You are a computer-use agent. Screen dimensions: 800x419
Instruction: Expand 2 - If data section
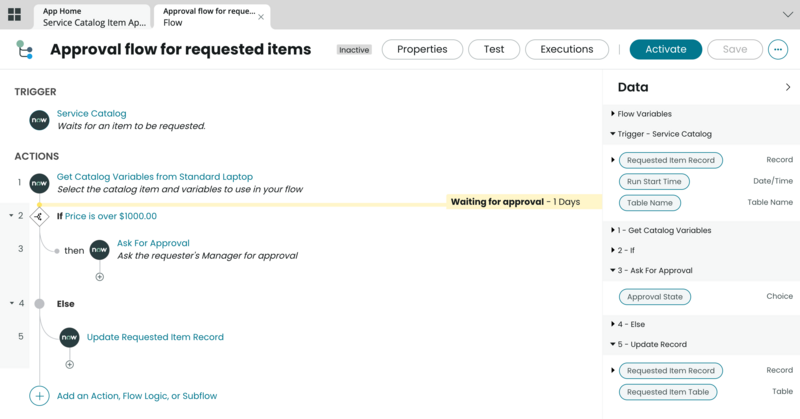(x=612, y=250)
